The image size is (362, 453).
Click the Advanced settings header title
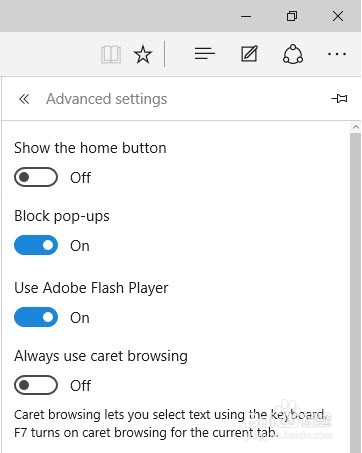coord(107,99)
